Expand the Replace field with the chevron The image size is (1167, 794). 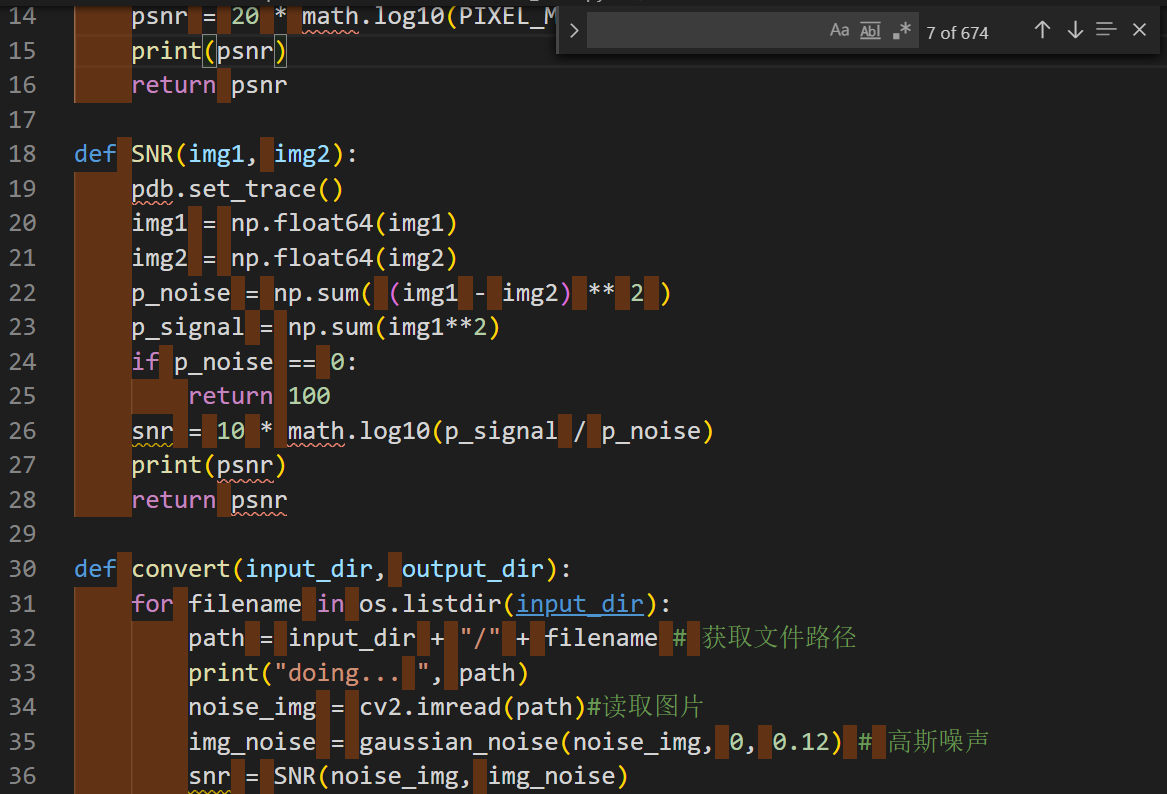(x=573, y=30)
